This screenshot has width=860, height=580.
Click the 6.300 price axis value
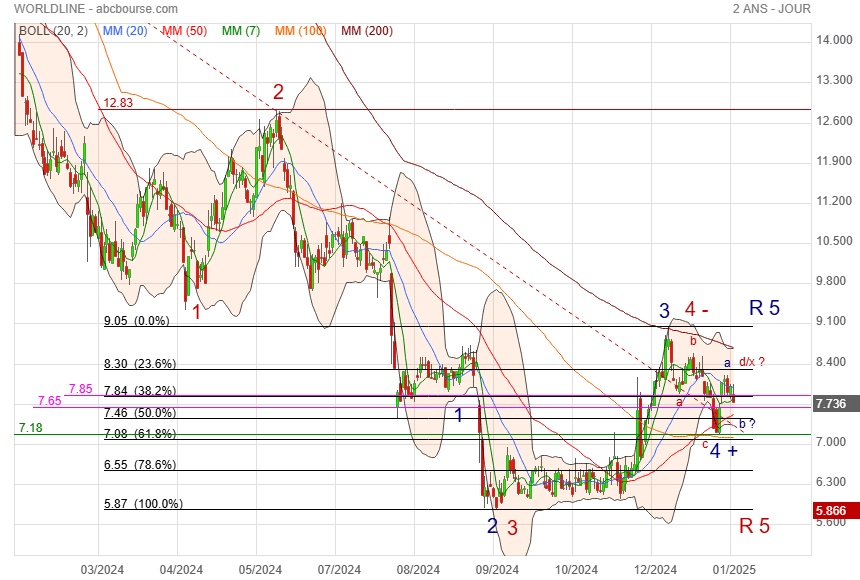click(834, 482)
